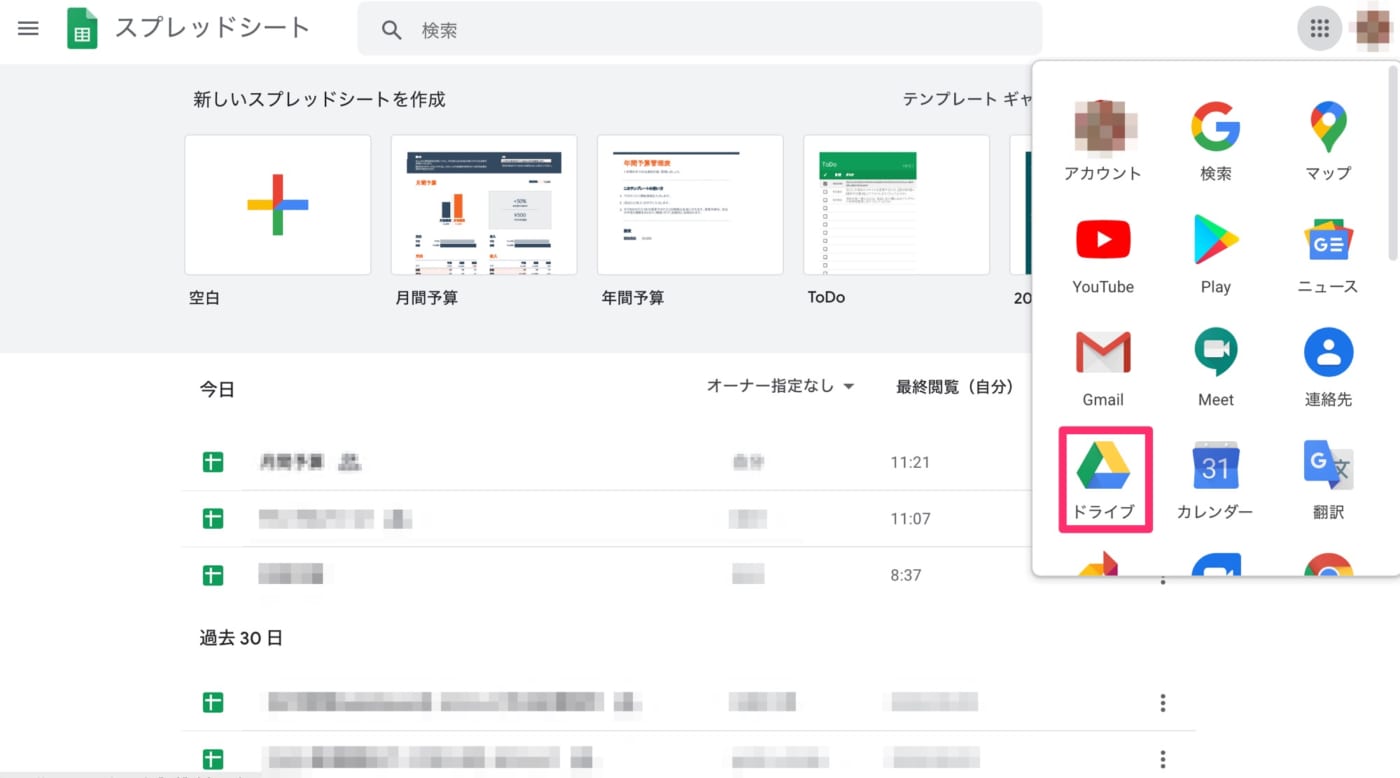Click the apps panel scrollbar
This screenshot has width=1400, height=778.
(x=1393, y=165)
